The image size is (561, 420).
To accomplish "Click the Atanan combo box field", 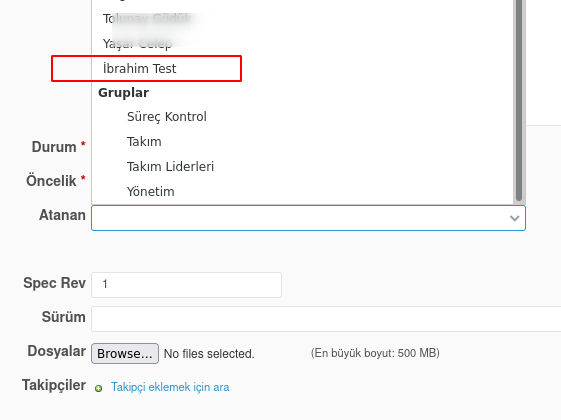I will point(308,218).
